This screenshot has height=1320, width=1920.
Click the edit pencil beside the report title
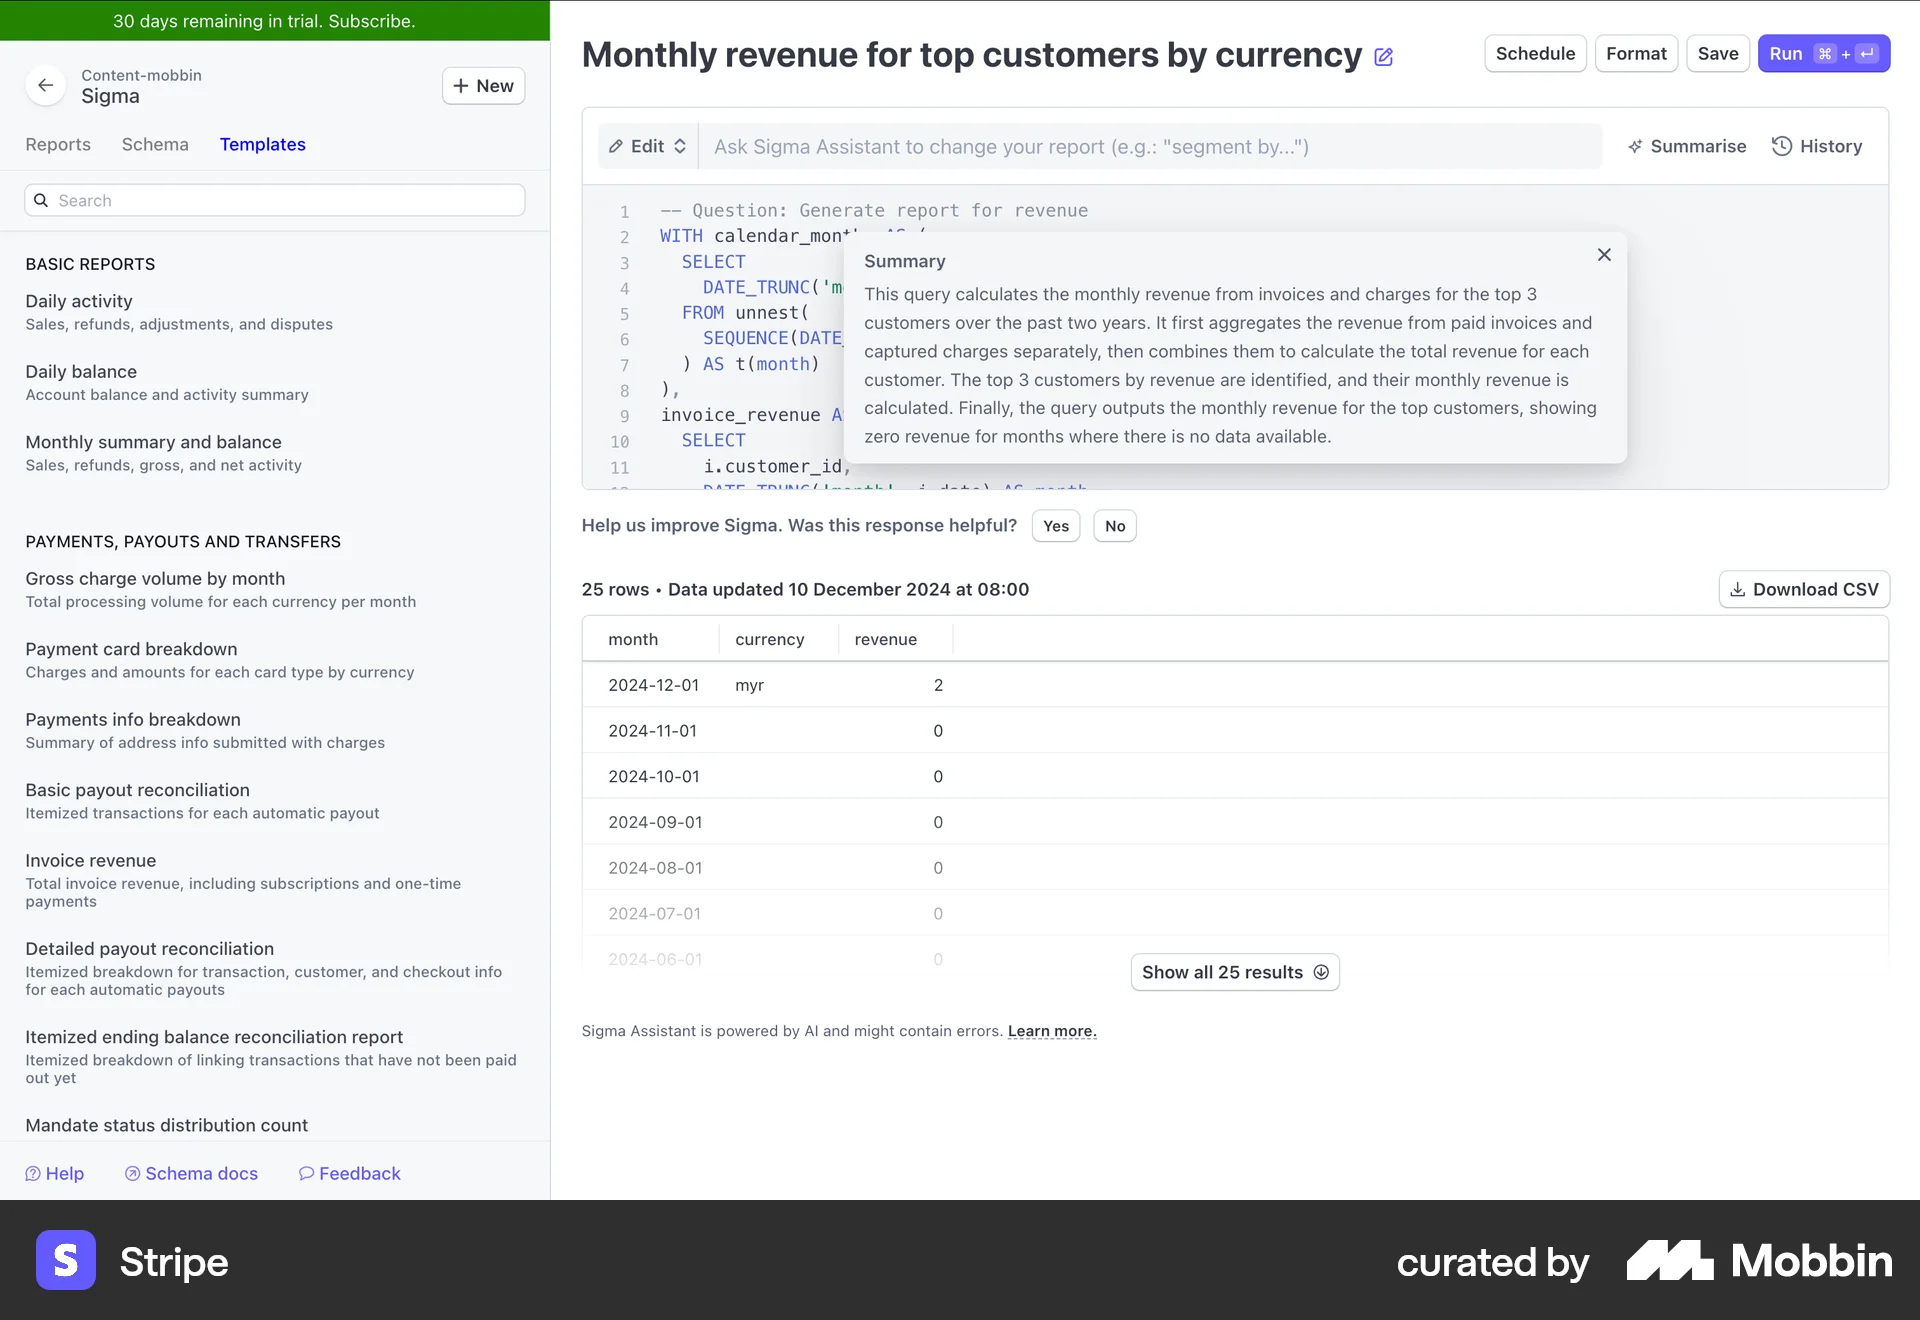coord(1383,57)
